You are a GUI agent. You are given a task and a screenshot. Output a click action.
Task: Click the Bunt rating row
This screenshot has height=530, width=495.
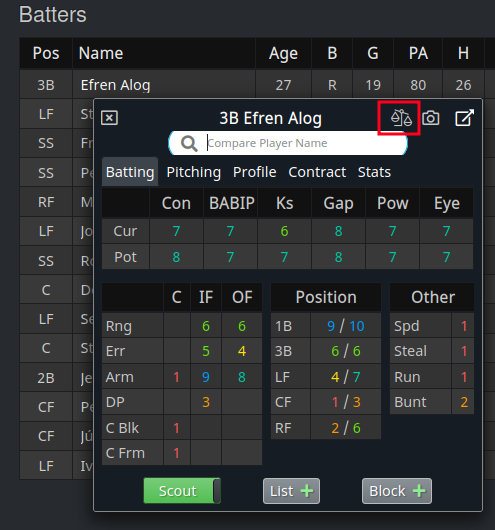point(432,402)
